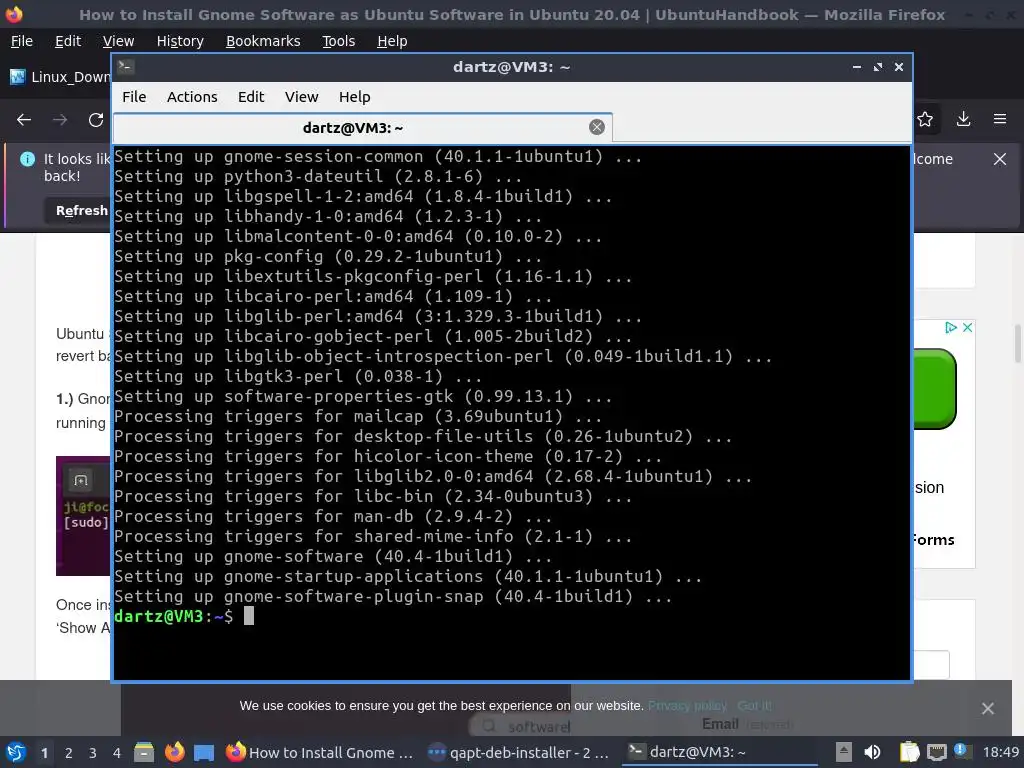Switch to workspace 2
This screenshot has height=768, width=1024.
(69, 753)
